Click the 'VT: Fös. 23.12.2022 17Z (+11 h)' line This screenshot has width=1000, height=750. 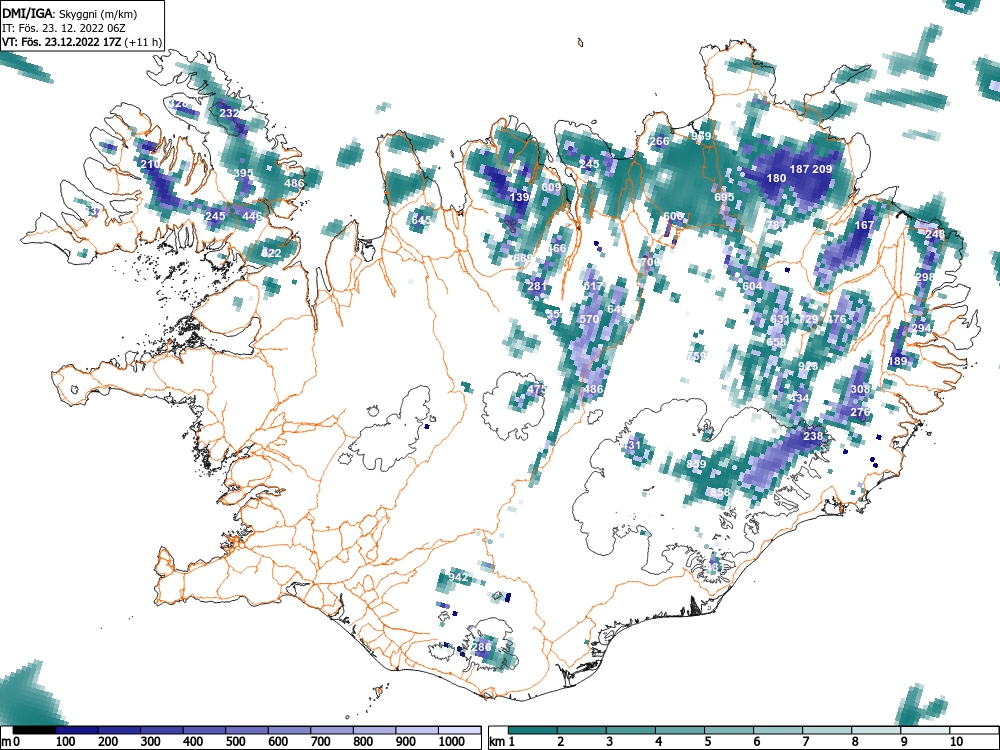tap(82, 42)
